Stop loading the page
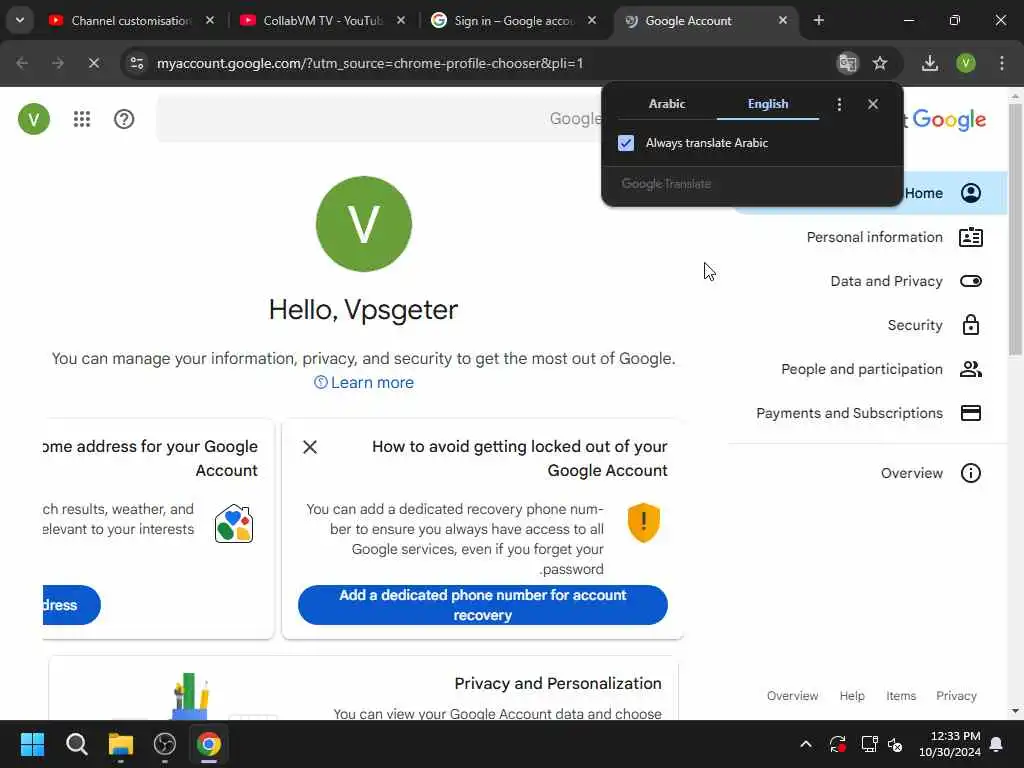The height and width of the screenshot is (768, 1024). 93,63
